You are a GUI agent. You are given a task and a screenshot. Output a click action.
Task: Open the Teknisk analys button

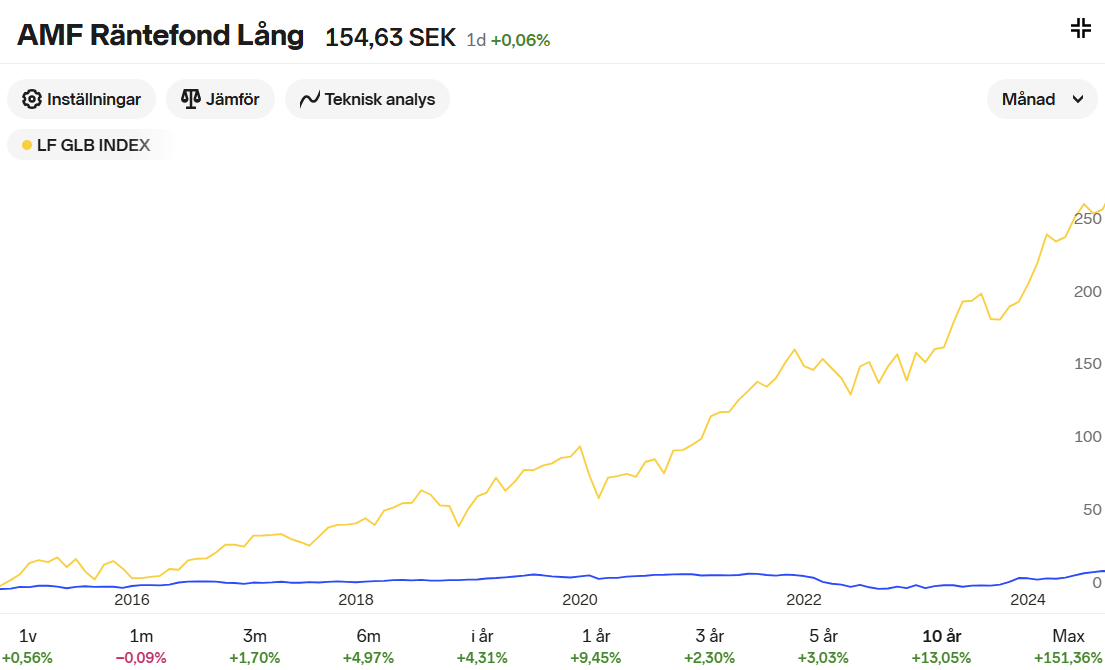point(367,99)
